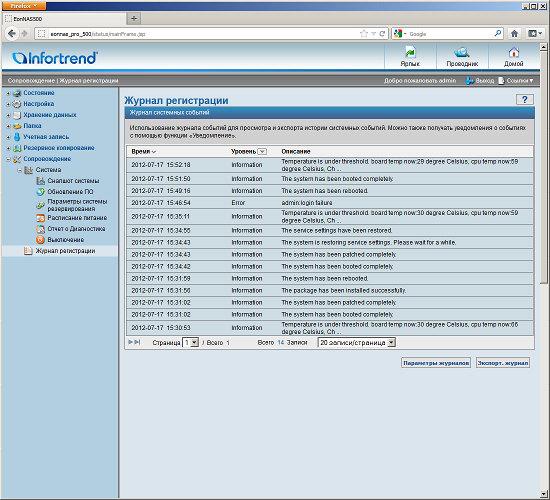Screen dimensions: 550x500
Task: Go to Домой home icon
Action: click(x=514, y=56)
